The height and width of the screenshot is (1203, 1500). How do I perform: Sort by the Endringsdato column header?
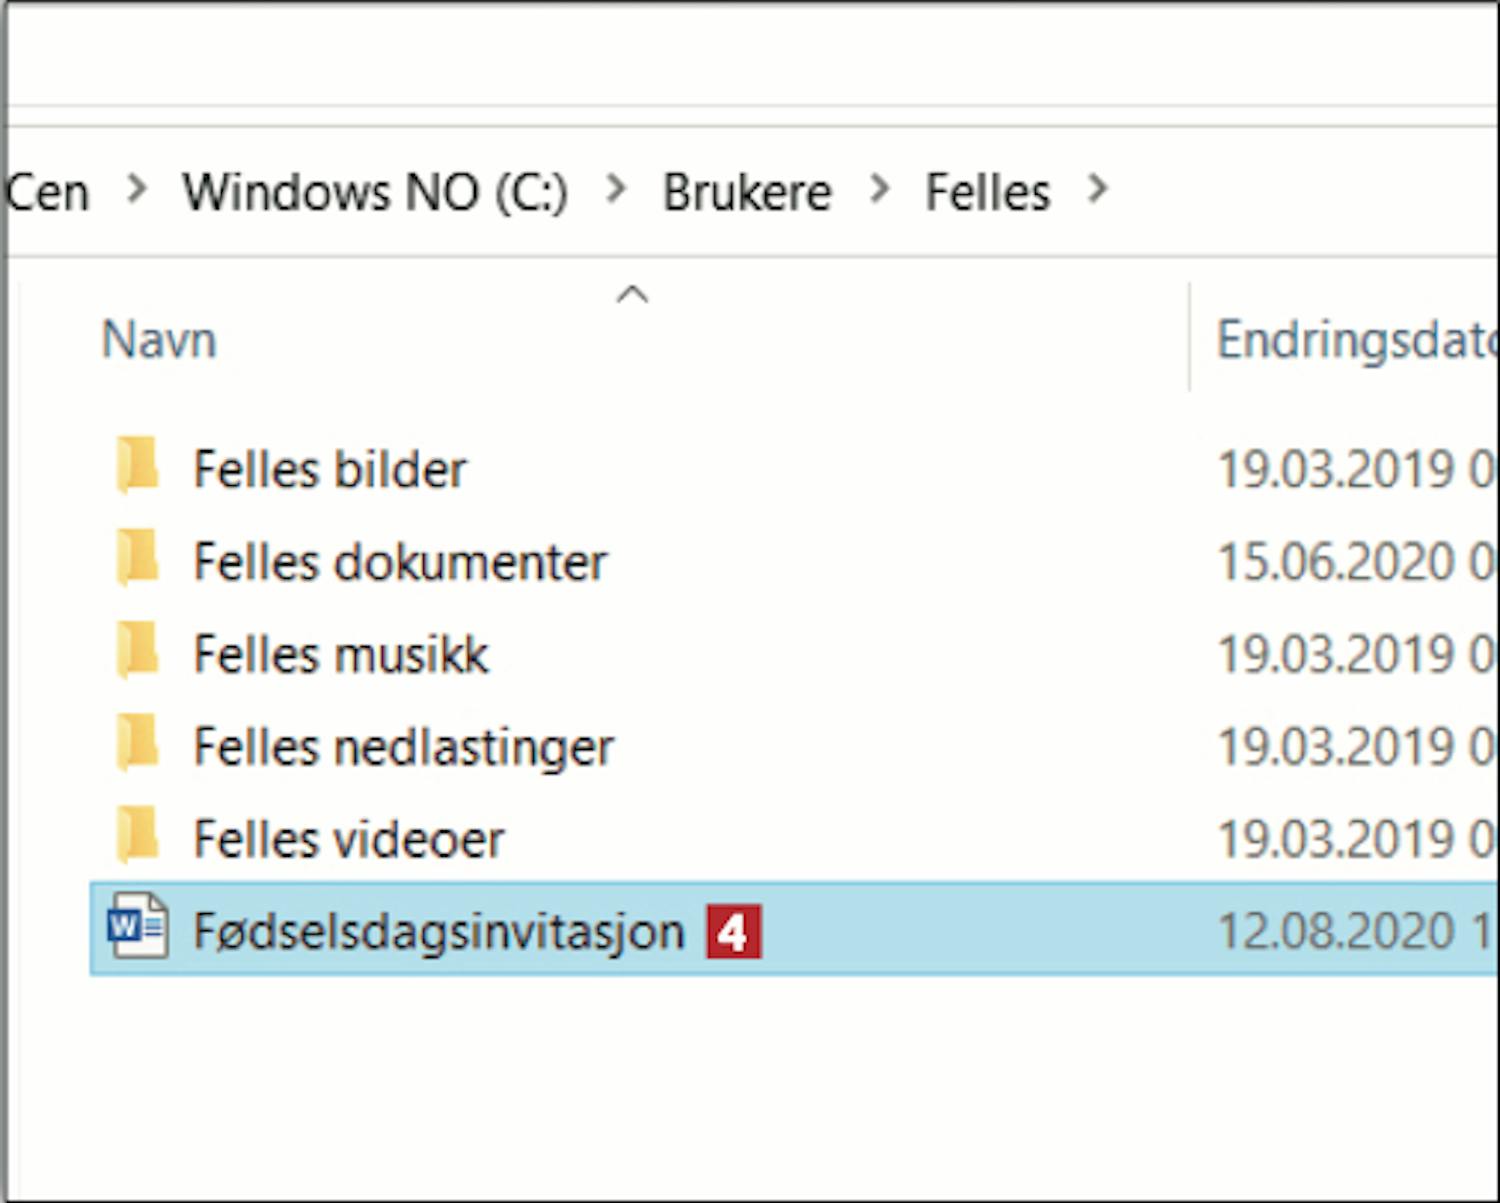click(x=1355, y=340)
